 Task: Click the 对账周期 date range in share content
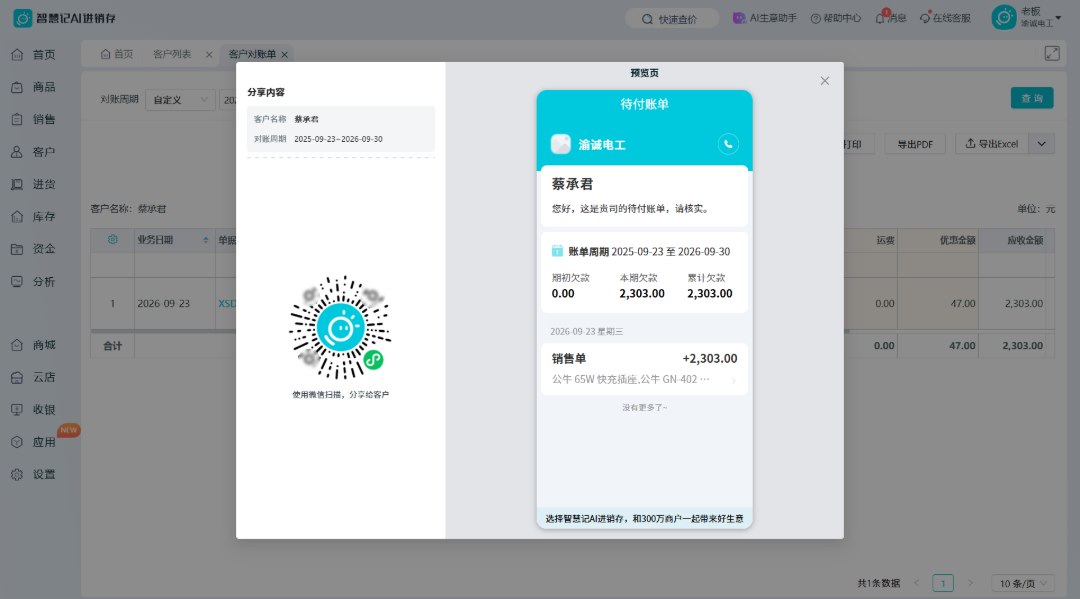(x=338, y=139)
